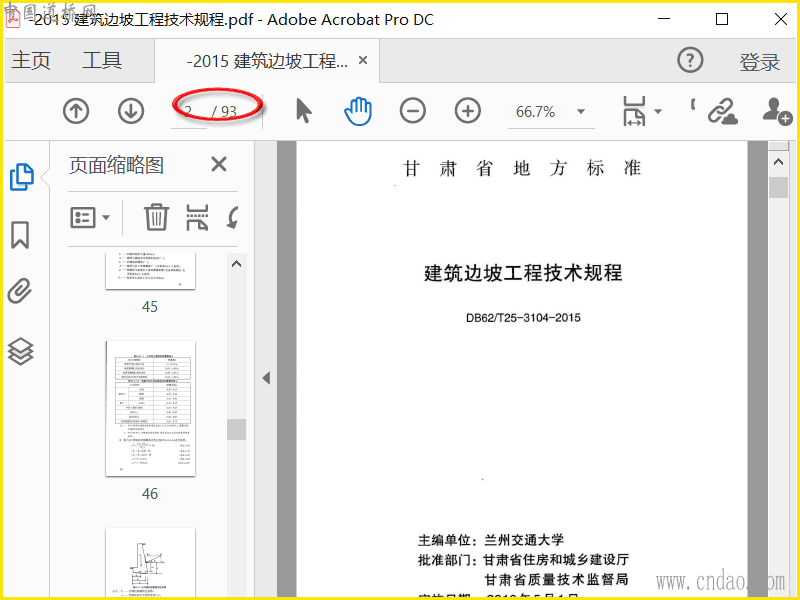
Task: Collapse navigation pane with left arrow
Action: (x=266, y=378)
